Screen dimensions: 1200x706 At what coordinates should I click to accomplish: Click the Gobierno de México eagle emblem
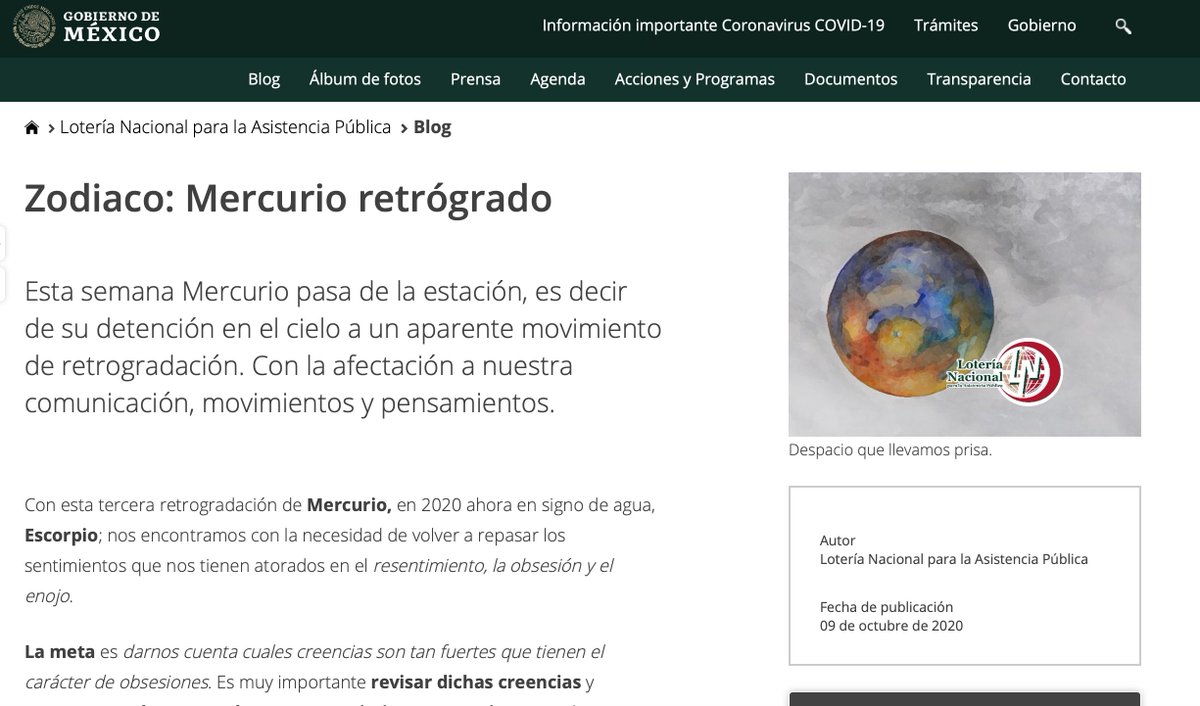tap(33, 26)
